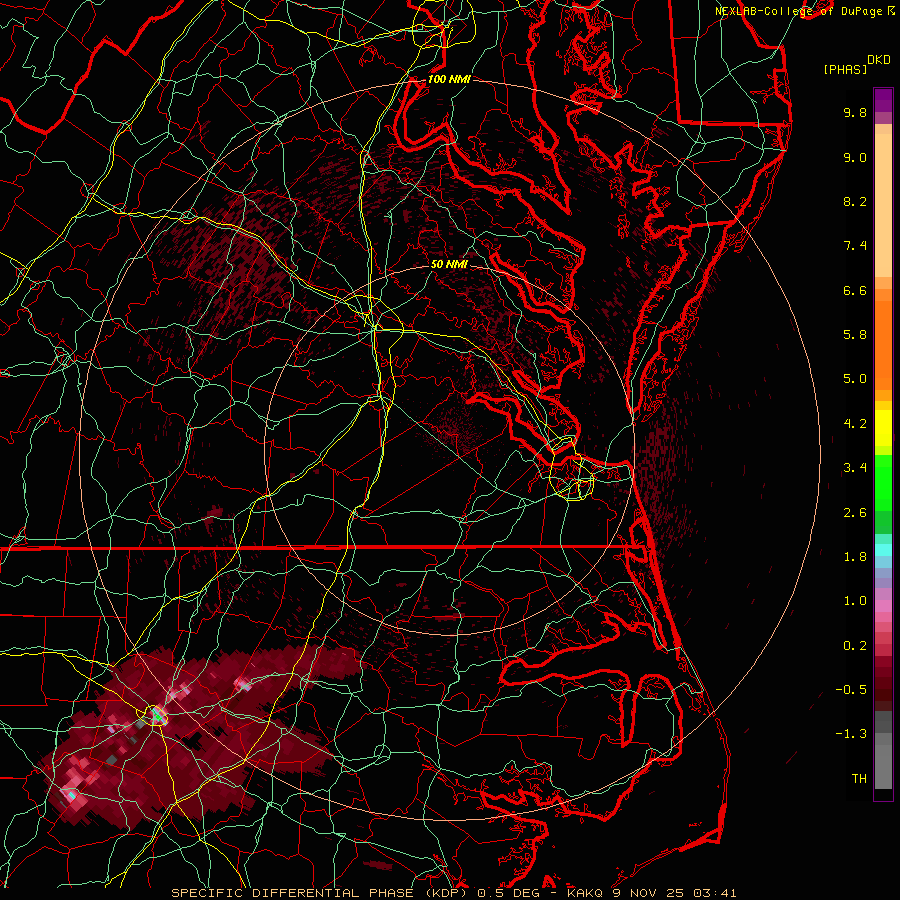Image resolution: width=900 pixels, height=900 pixels.
Task: Click the bright green segment of the color bar
Action: pyautogui.click(x=883, y=482)
